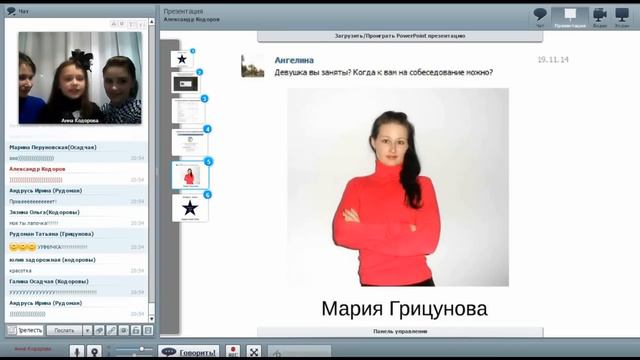Click chat name Марина Перуновская(Осадчая)
Screen dimensions: 640x360
[x=53, y=147]
